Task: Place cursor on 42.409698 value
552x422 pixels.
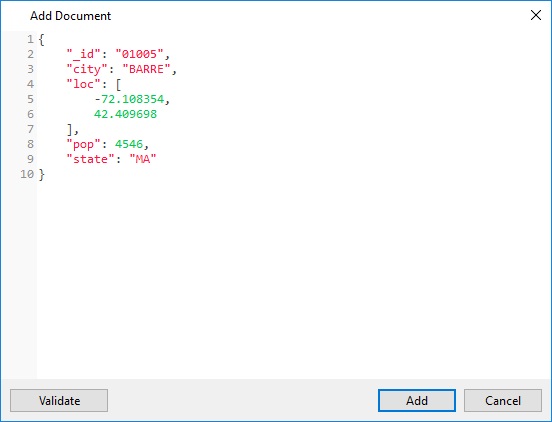Action: tap(125, 114)
